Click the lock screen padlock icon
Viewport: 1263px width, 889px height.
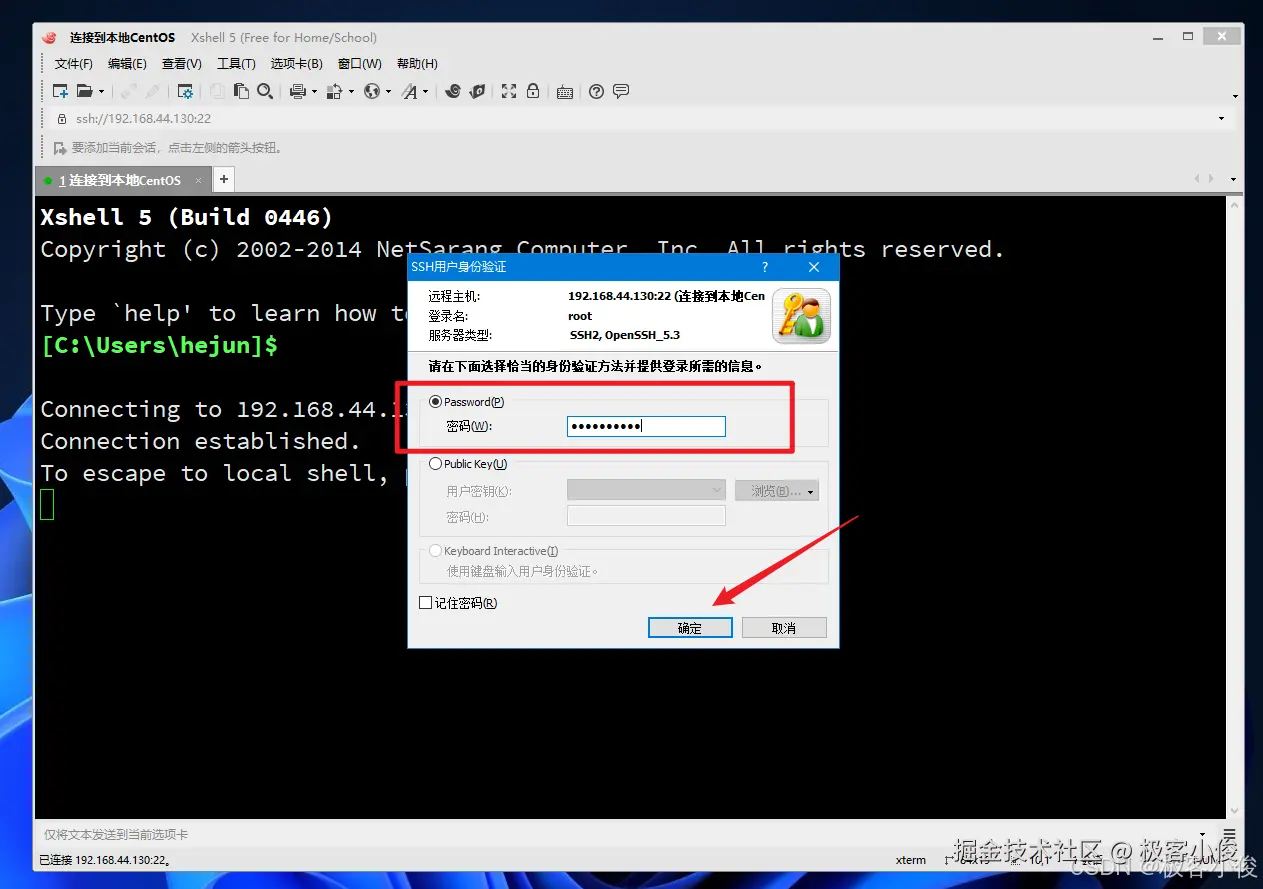tap(533, 91)
